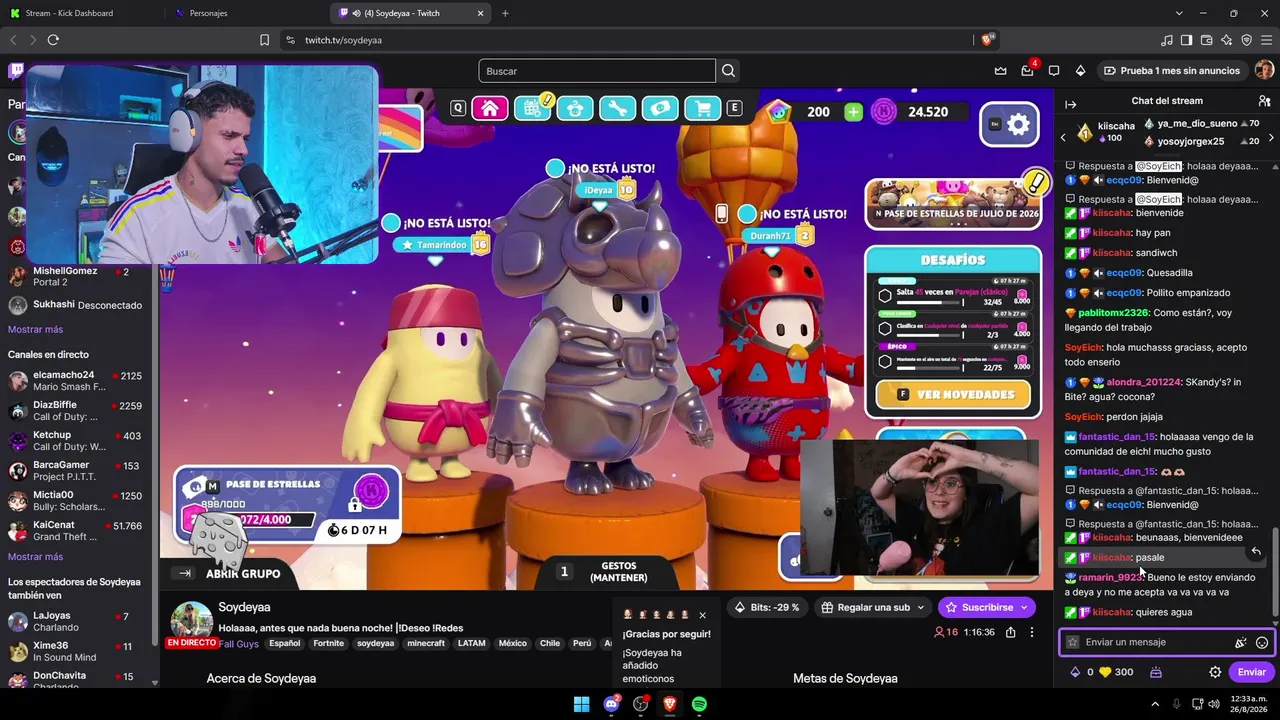
Task: Click the Twitch home logo
Action: point(16,71)
